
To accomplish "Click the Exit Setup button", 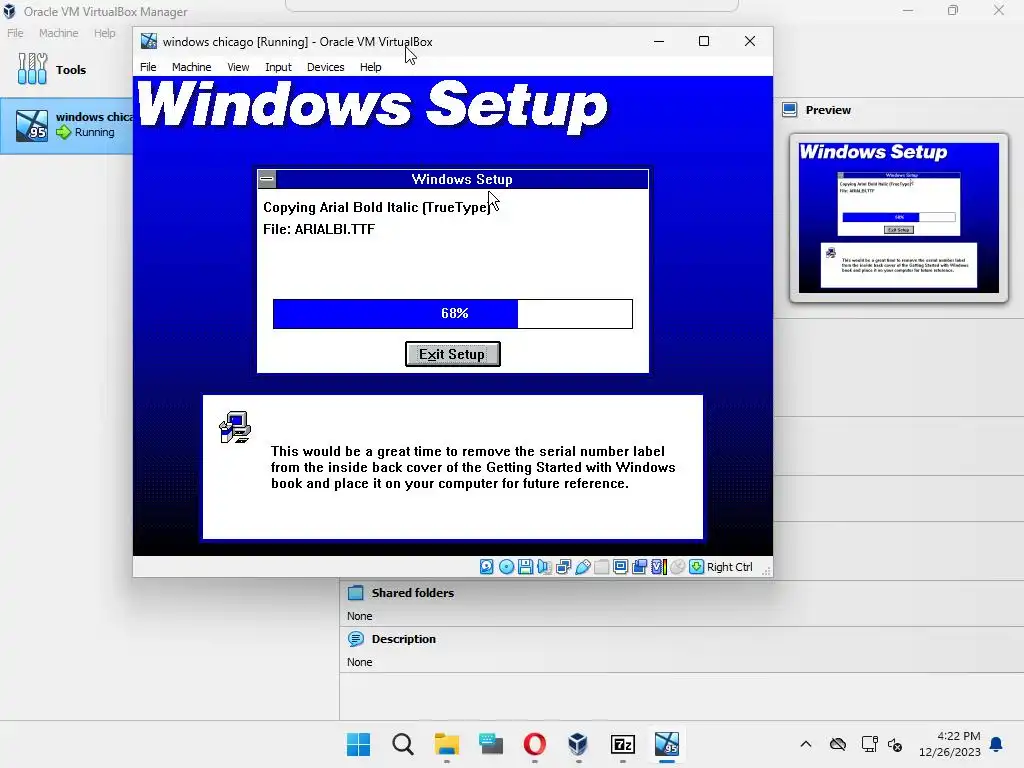I will 453,354.
